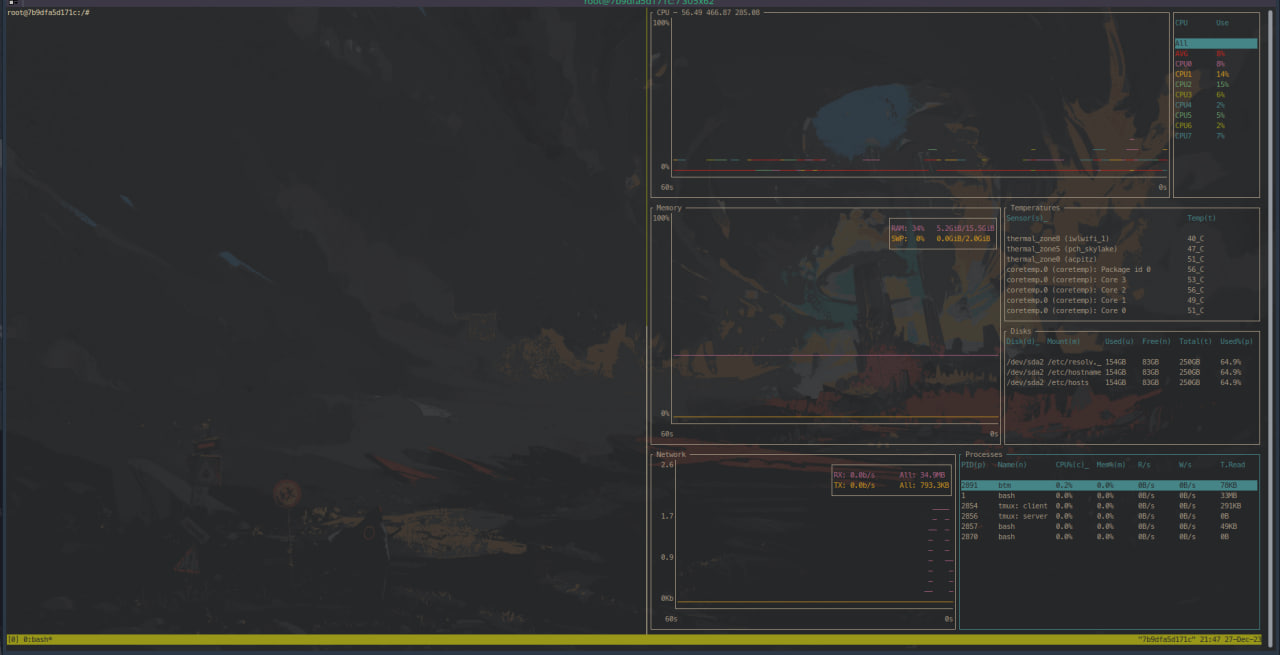Select CPU6 in the CPU legend
The image size is (1280, 655).
point(1215,126)
